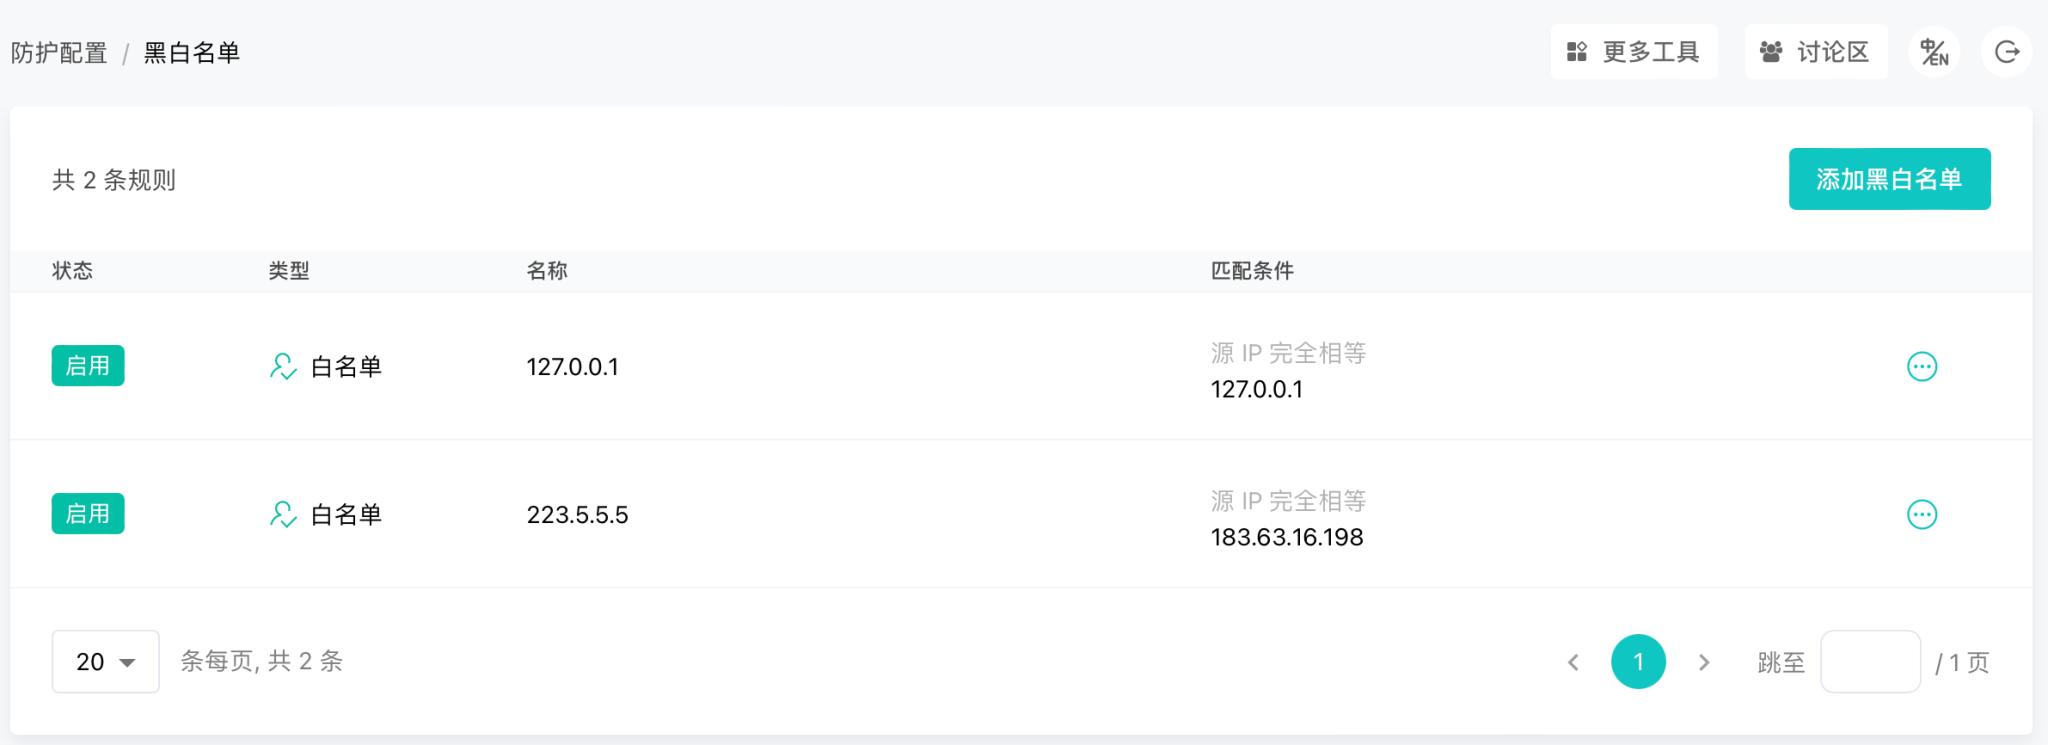The width and height of the screenshot is (2048, 745).
Task: Open 更多工具 menu button
Action: pyautogui.click(x=1634, y=52)
